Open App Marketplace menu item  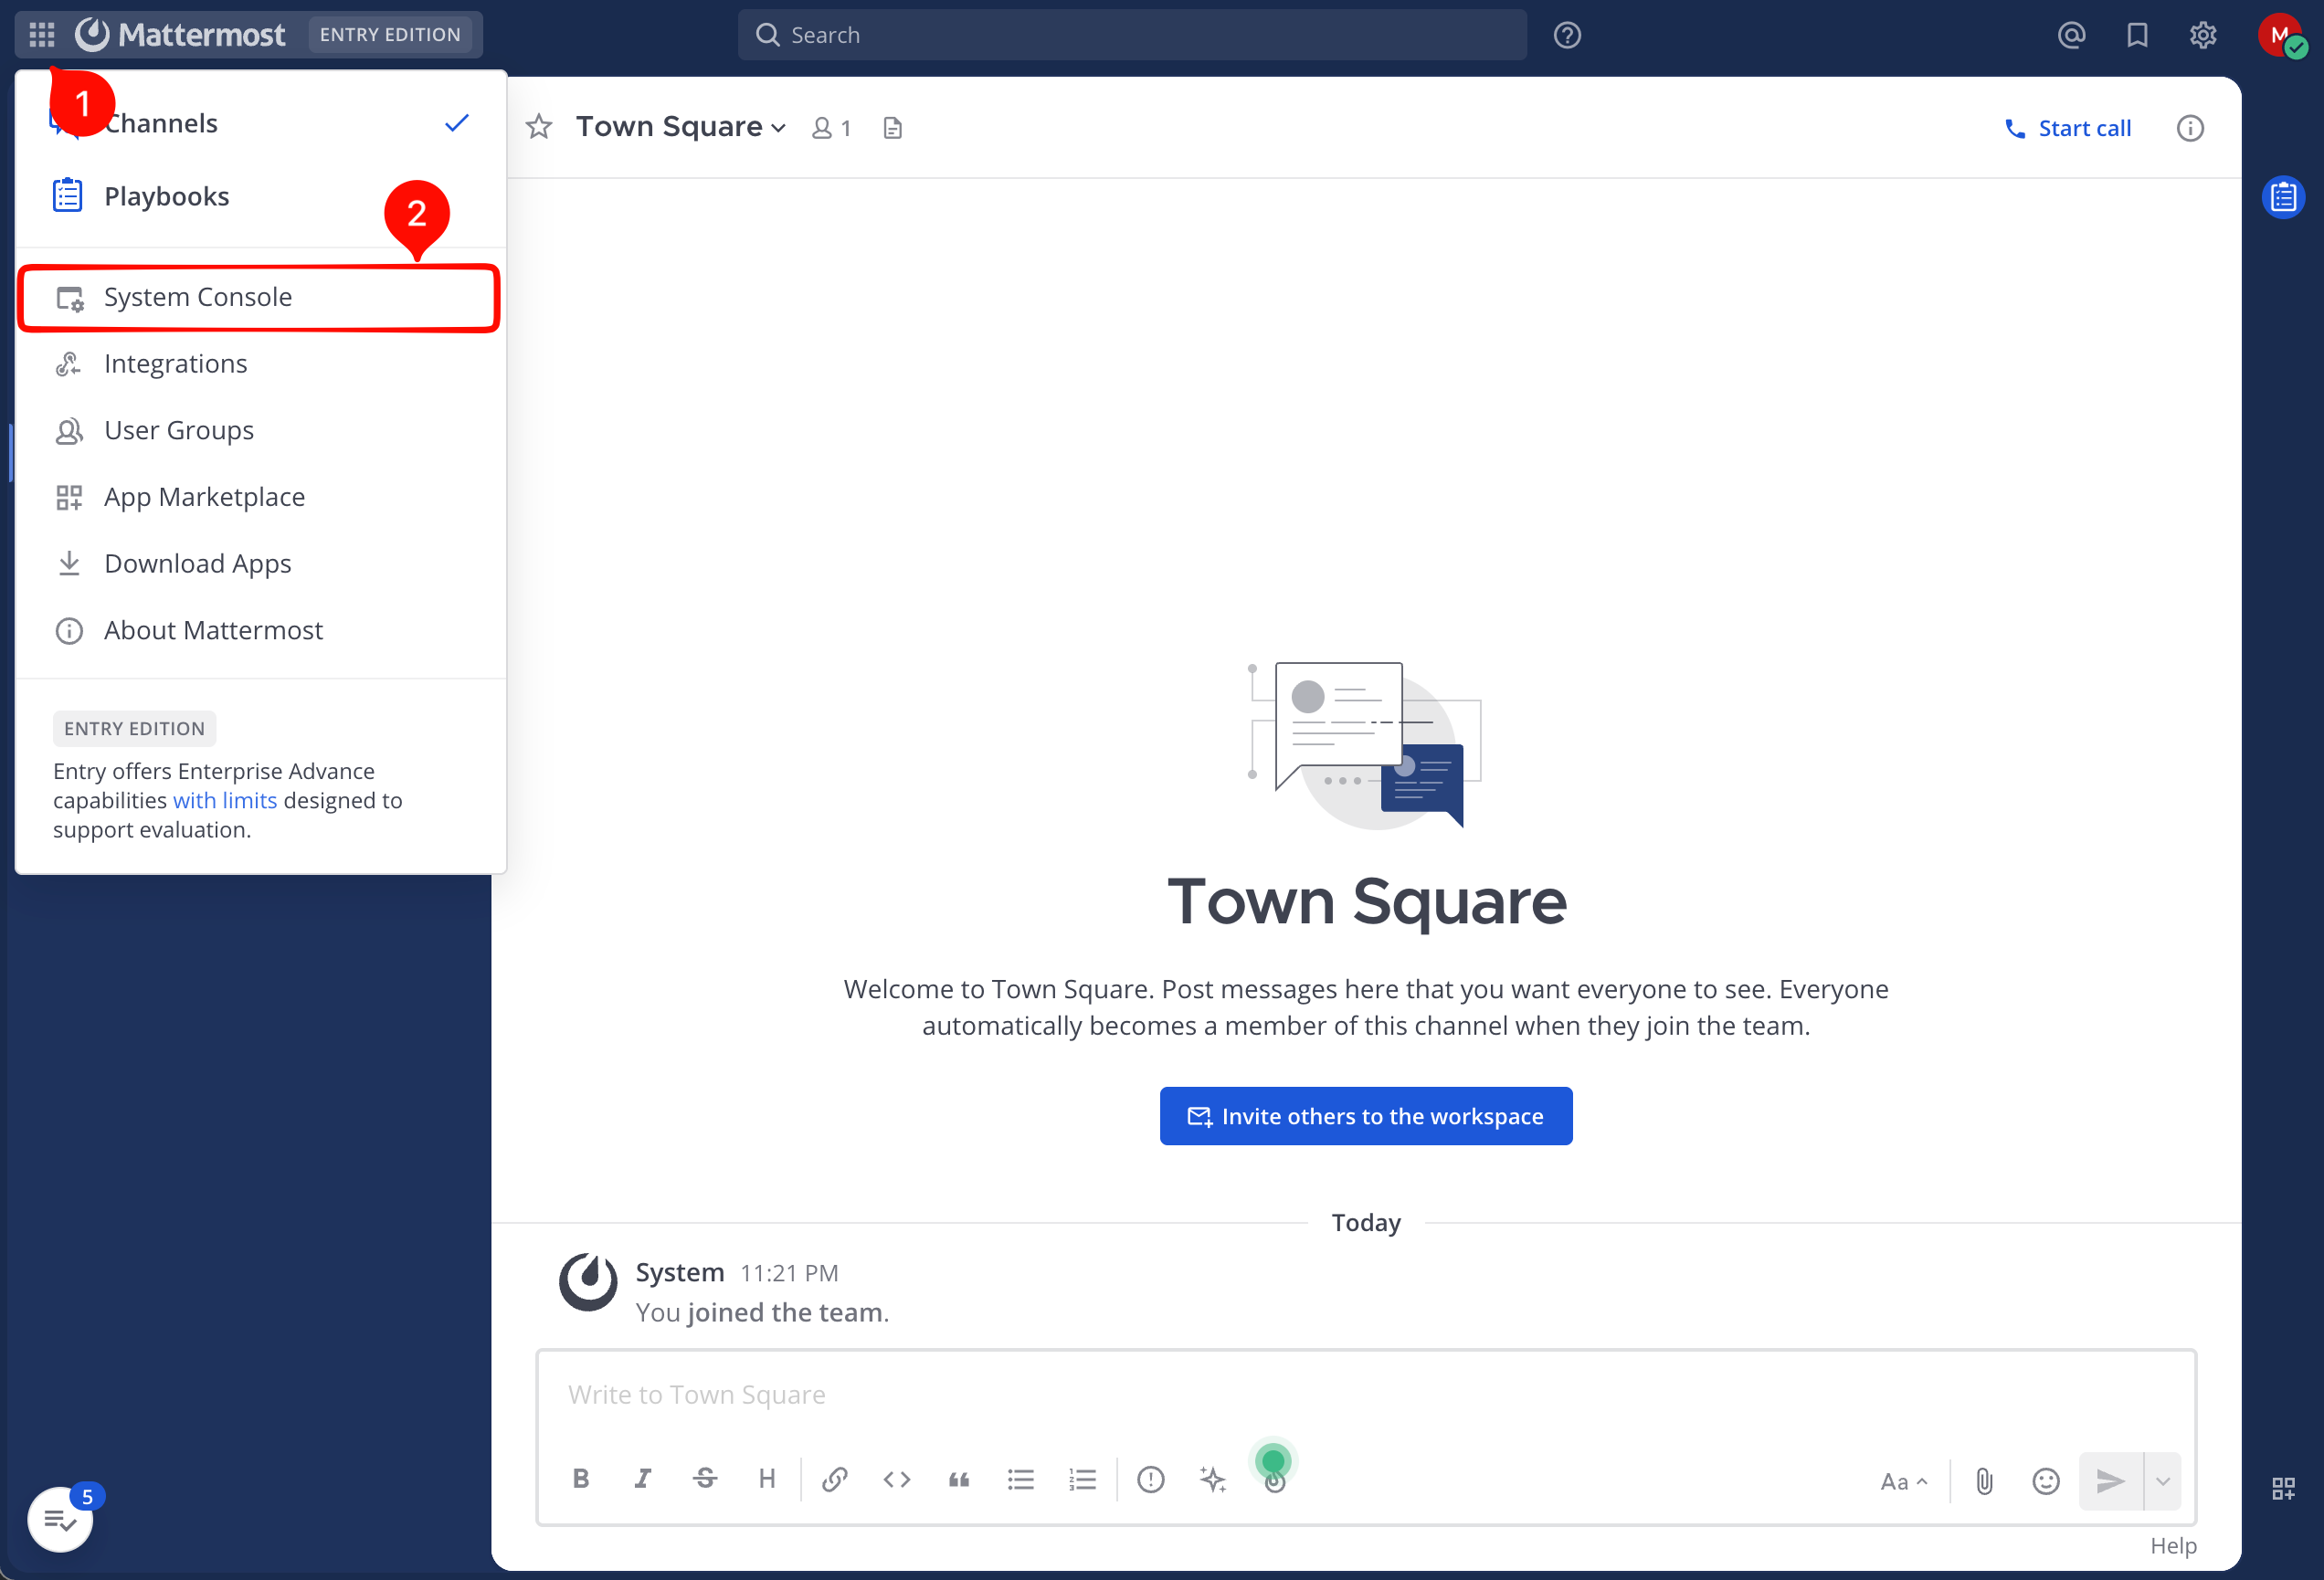click(x=260, y=497)
